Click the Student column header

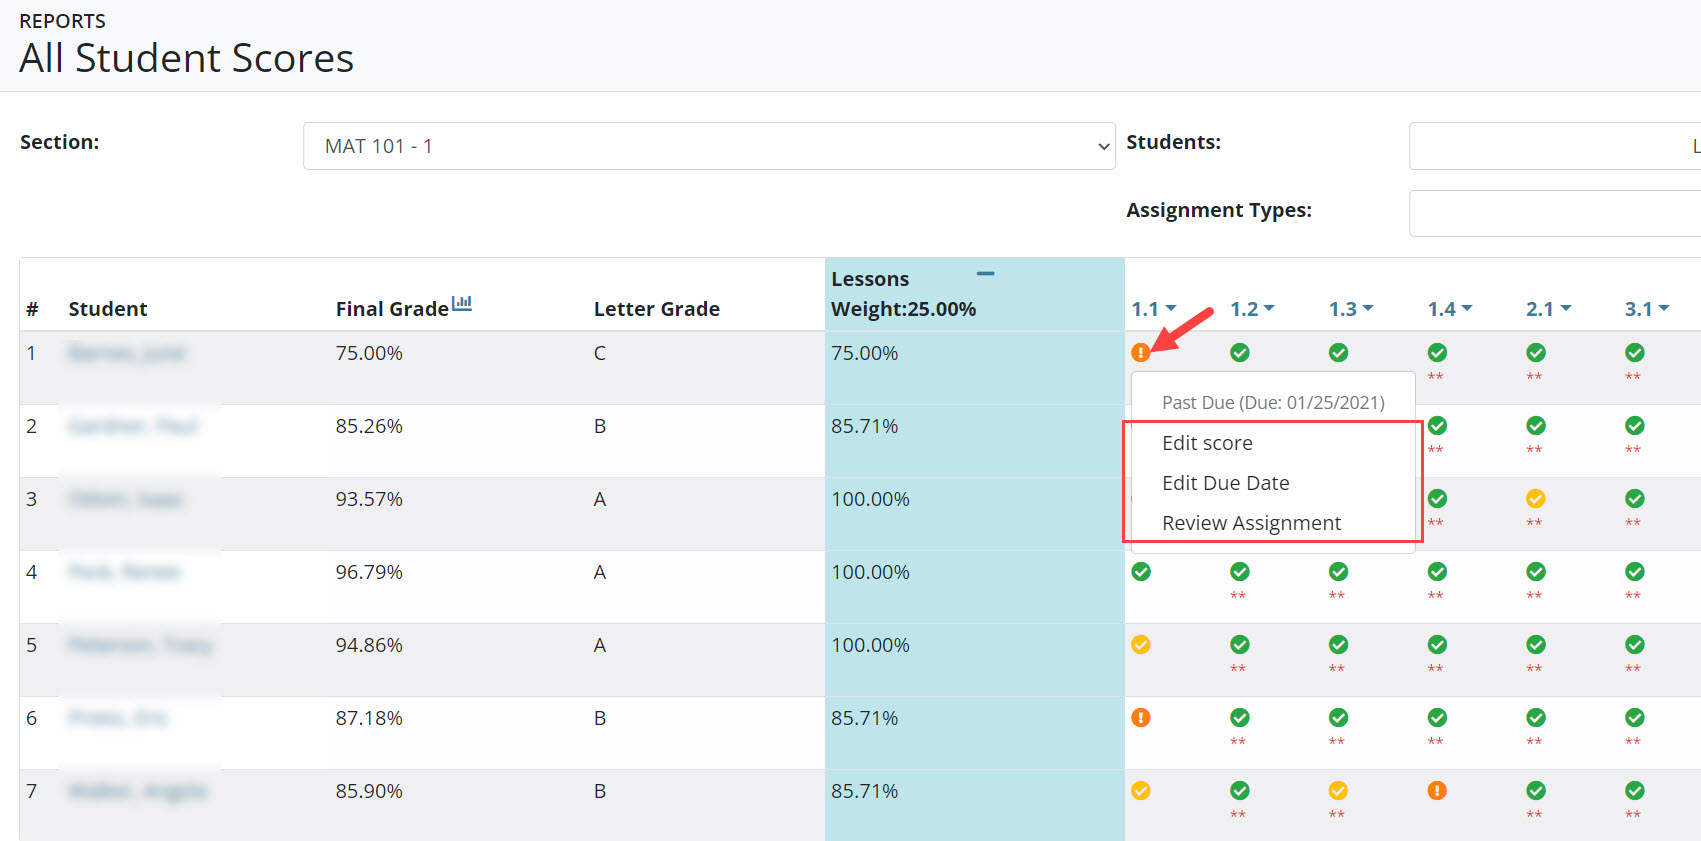(108, 309)
